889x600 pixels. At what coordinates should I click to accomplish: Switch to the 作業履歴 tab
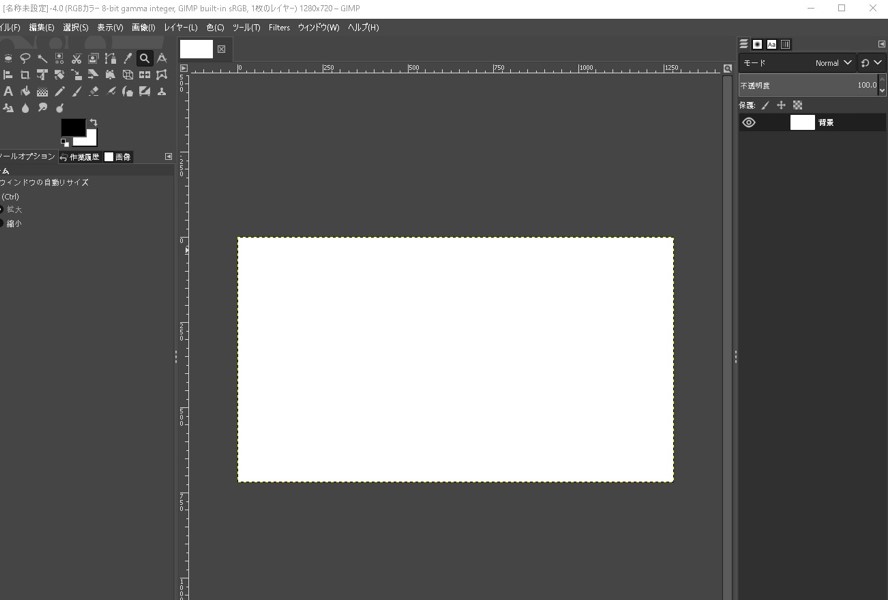point(79,157)
